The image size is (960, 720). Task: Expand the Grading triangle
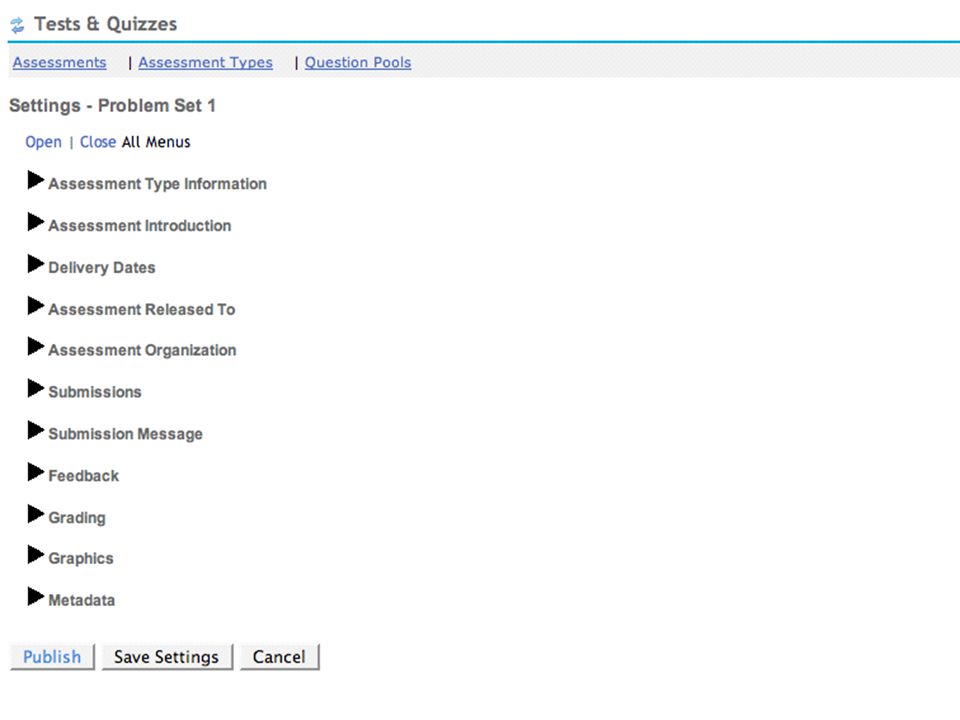click(36, 514)
